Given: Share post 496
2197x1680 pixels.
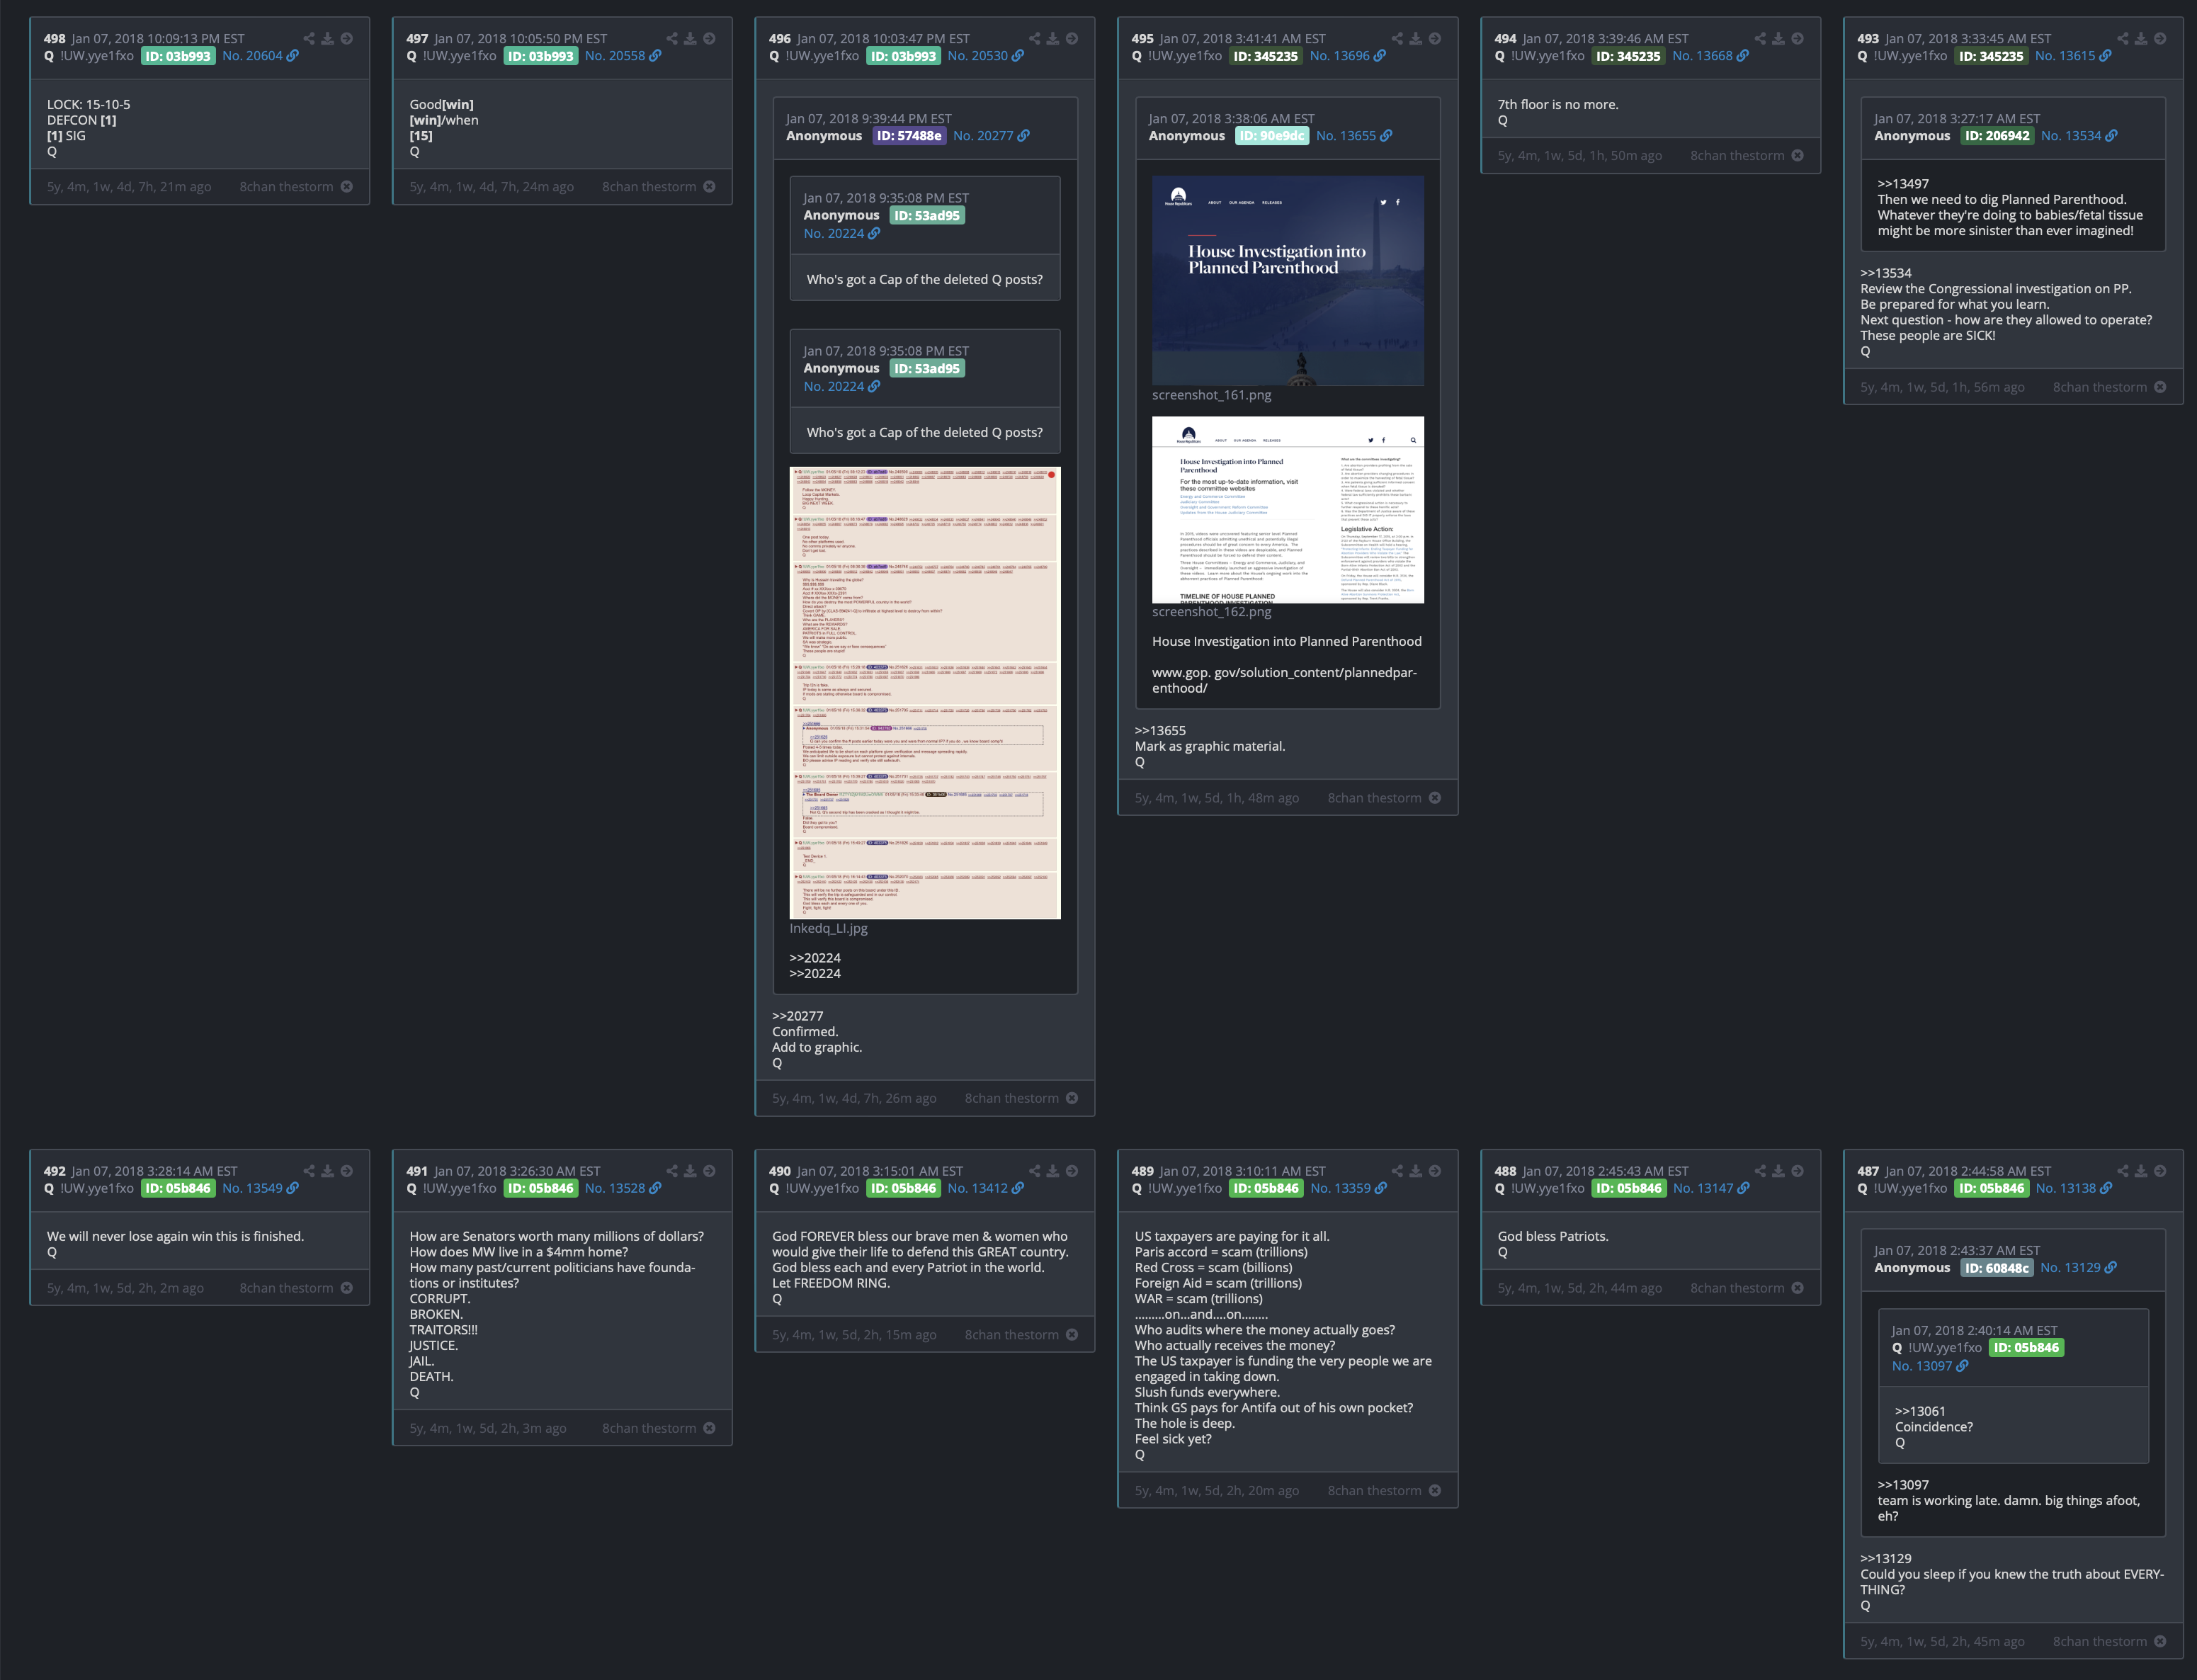Looking at the screenshot, I should pyautogui.click(x=1035, y=39).
